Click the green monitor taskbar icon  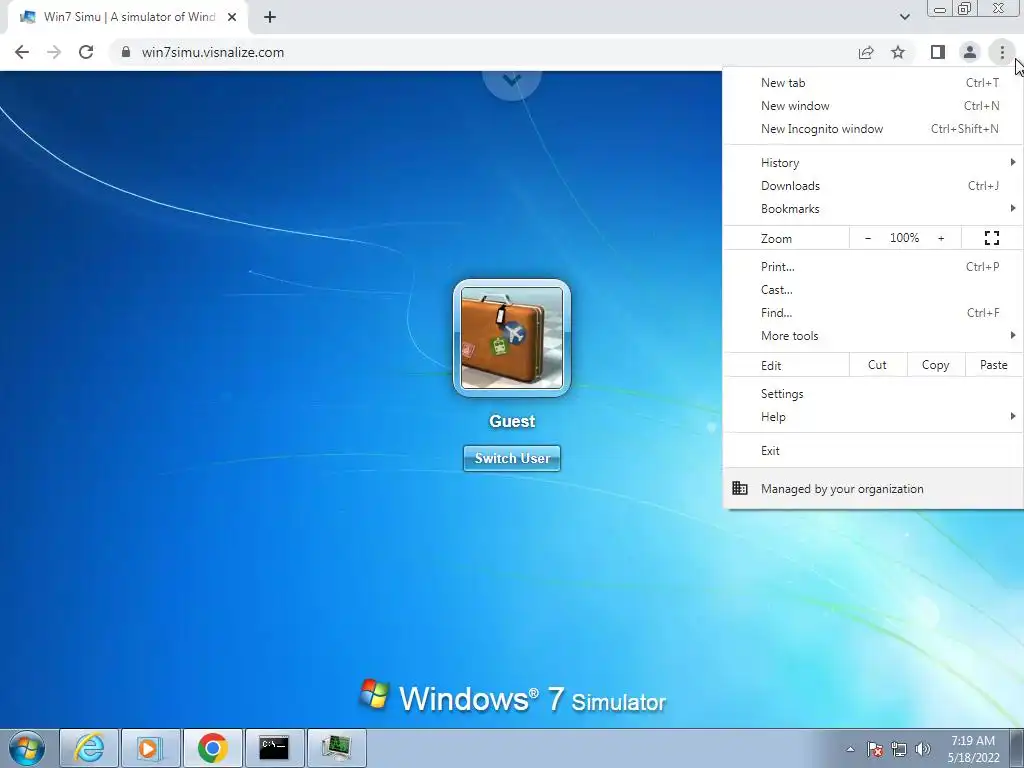point(336,748)
